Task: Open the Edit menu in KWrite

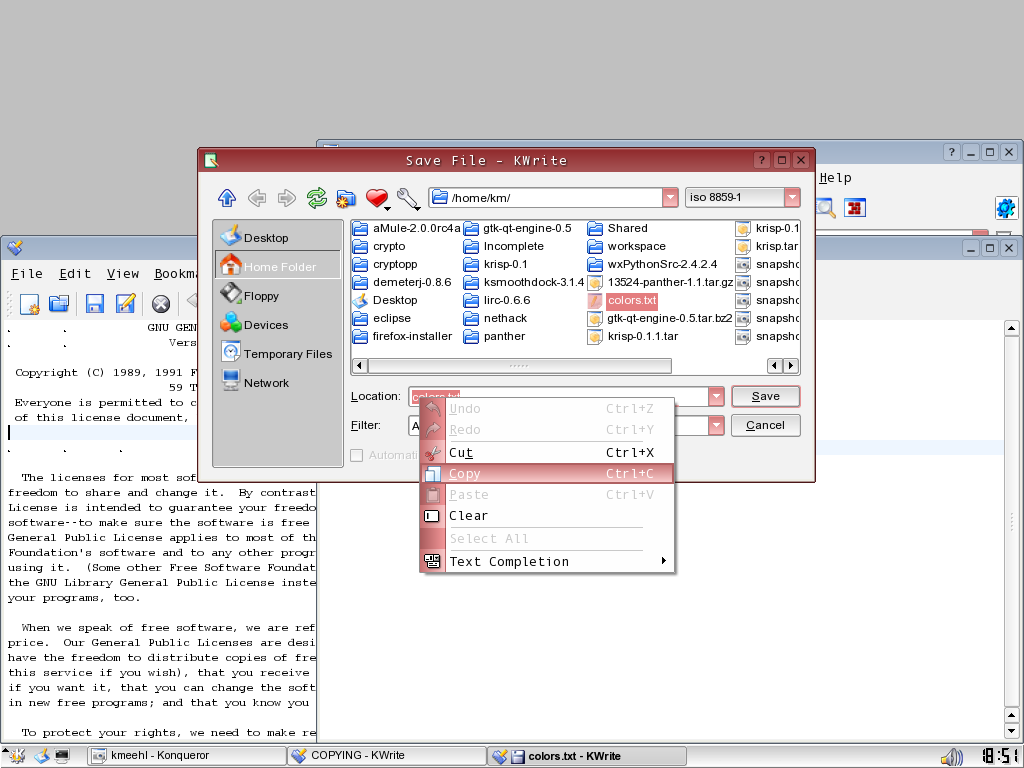Action: 75,274
